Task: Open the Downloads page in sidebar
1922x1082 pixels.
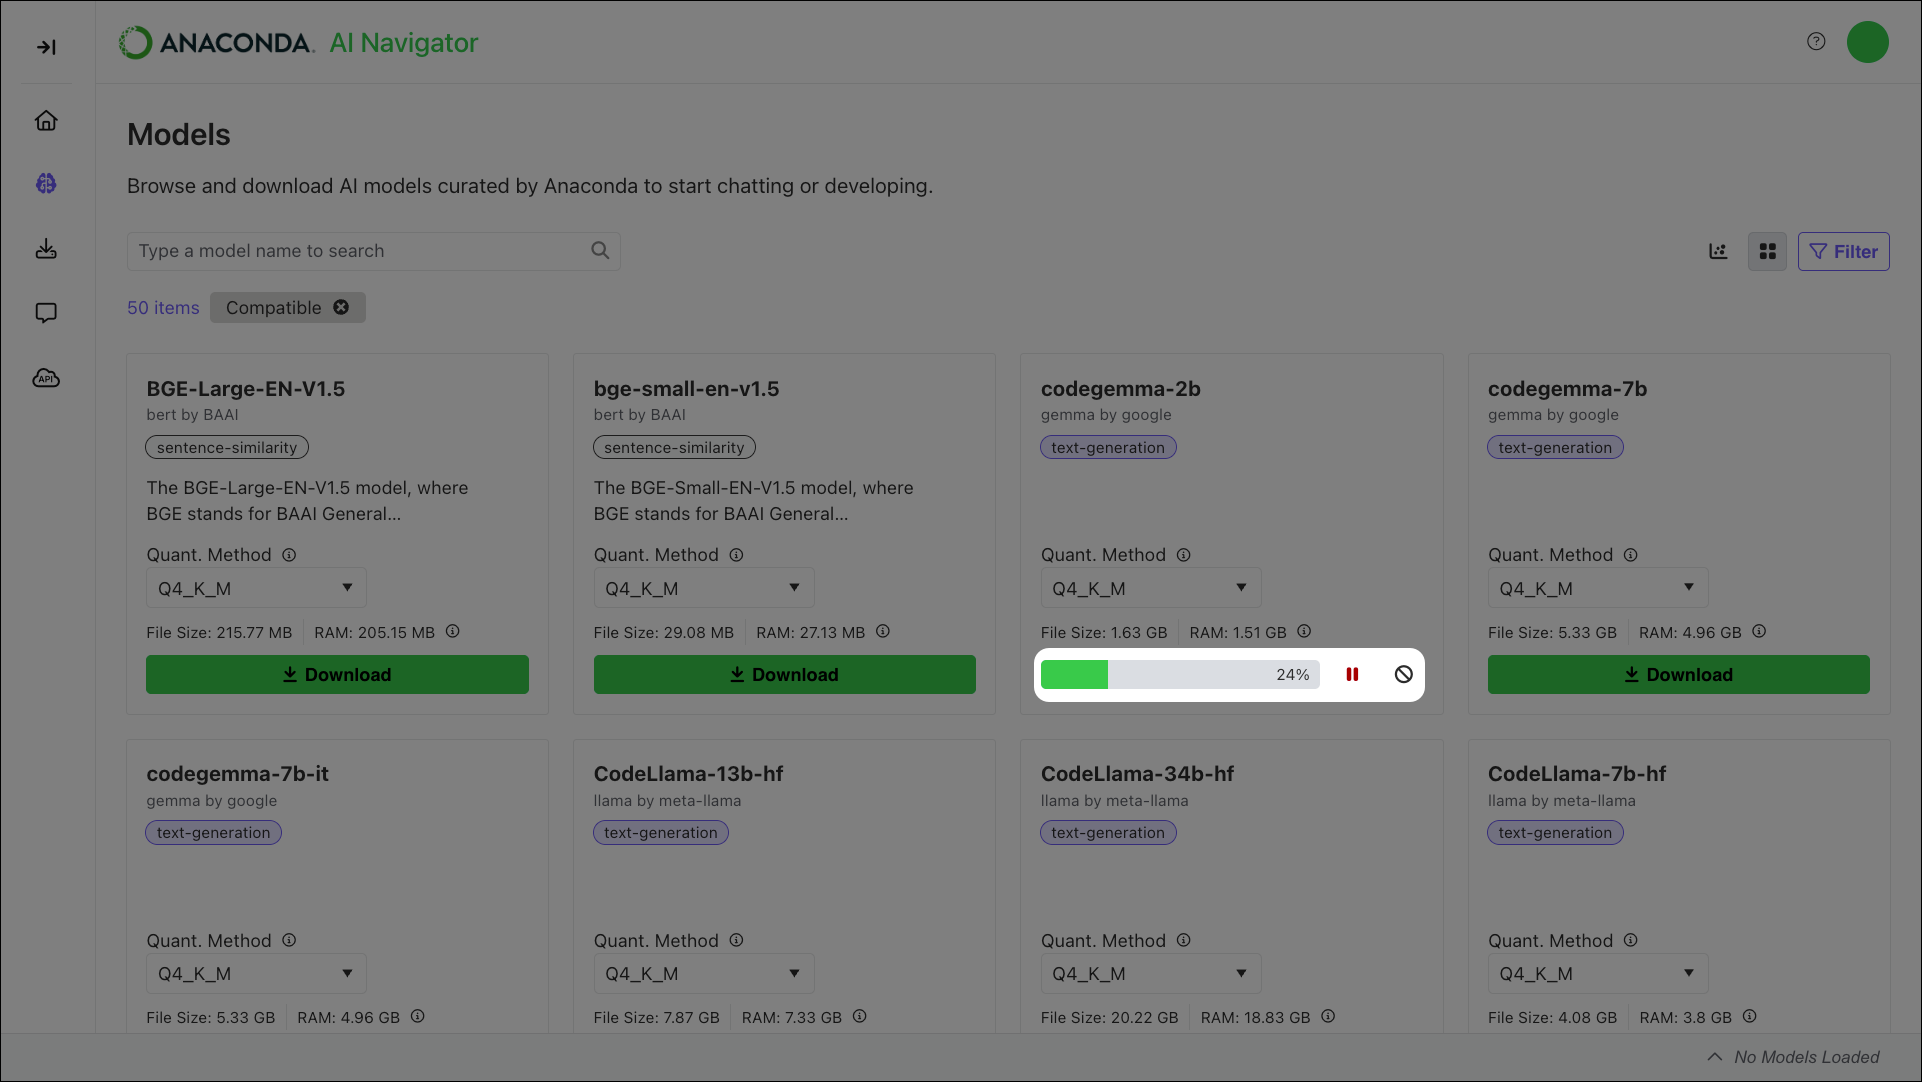Action: tap(46, 249)
